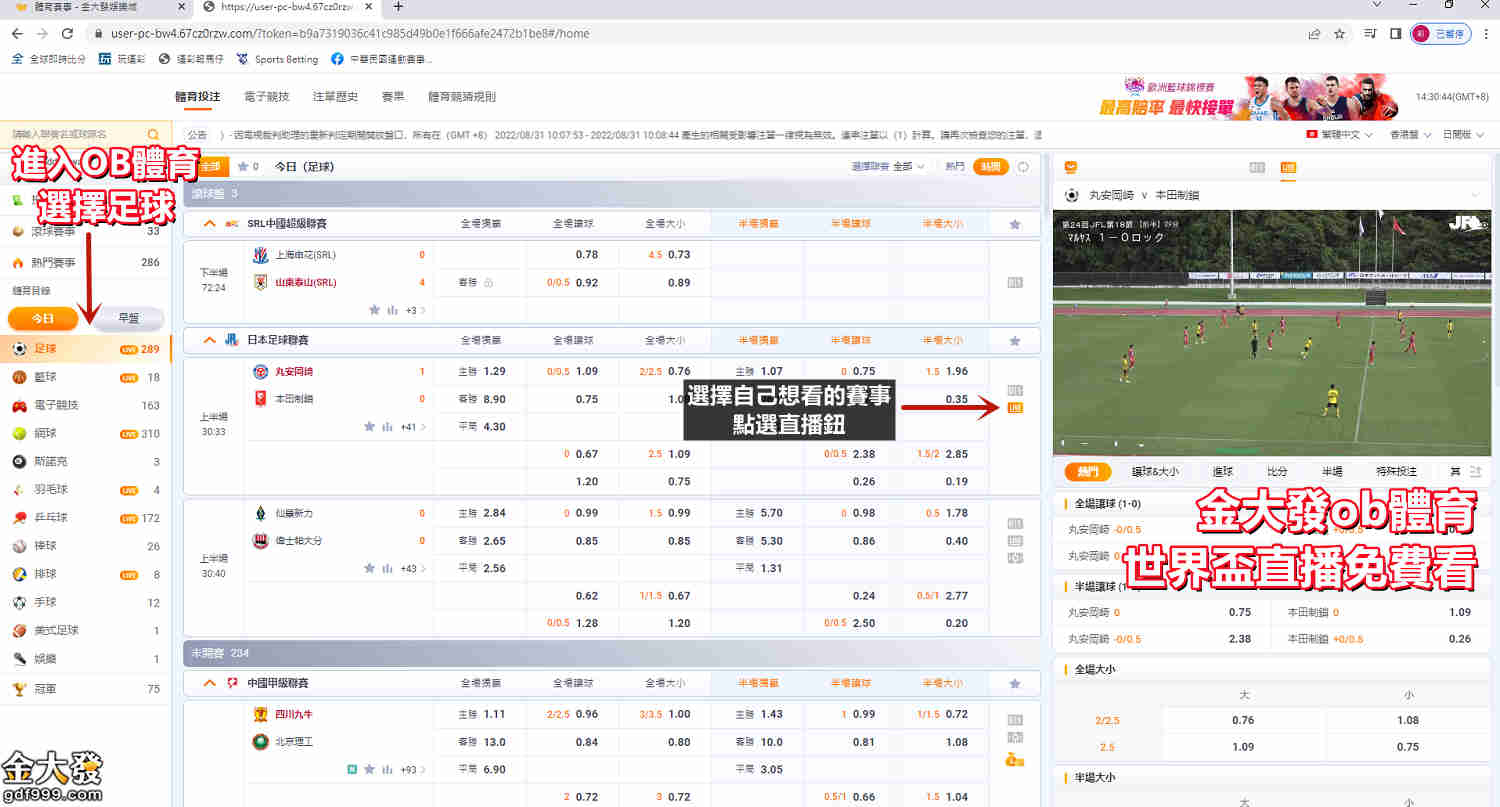Collapse the SRL中國超級聯賽 league section

(210, 224)
